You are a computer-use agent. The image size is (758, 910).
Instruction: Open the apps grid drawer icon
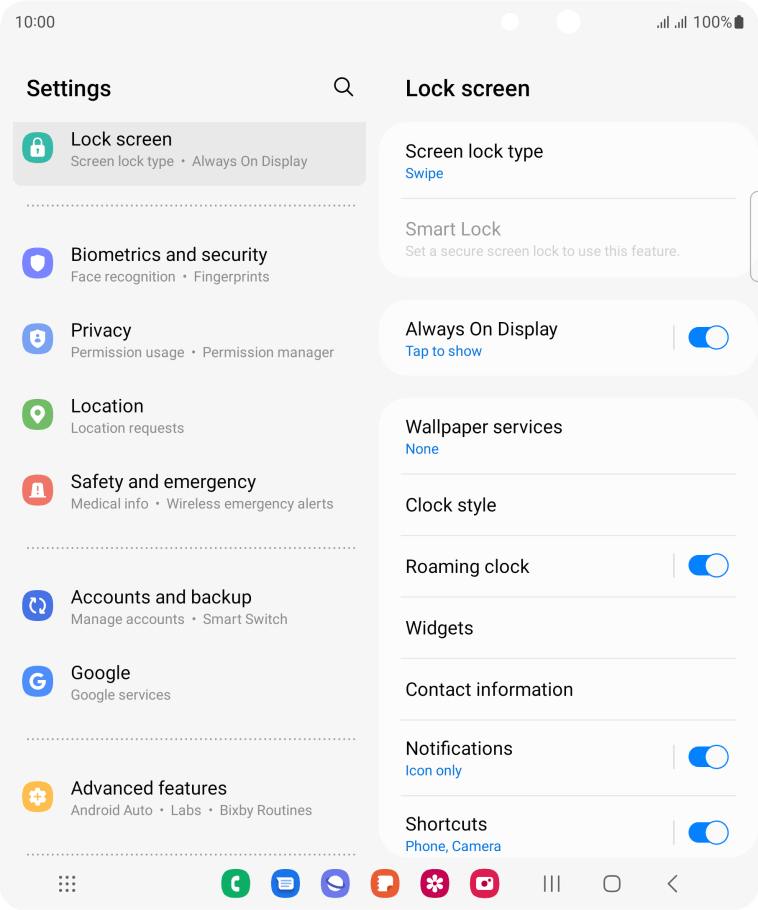tap(67, 883)
